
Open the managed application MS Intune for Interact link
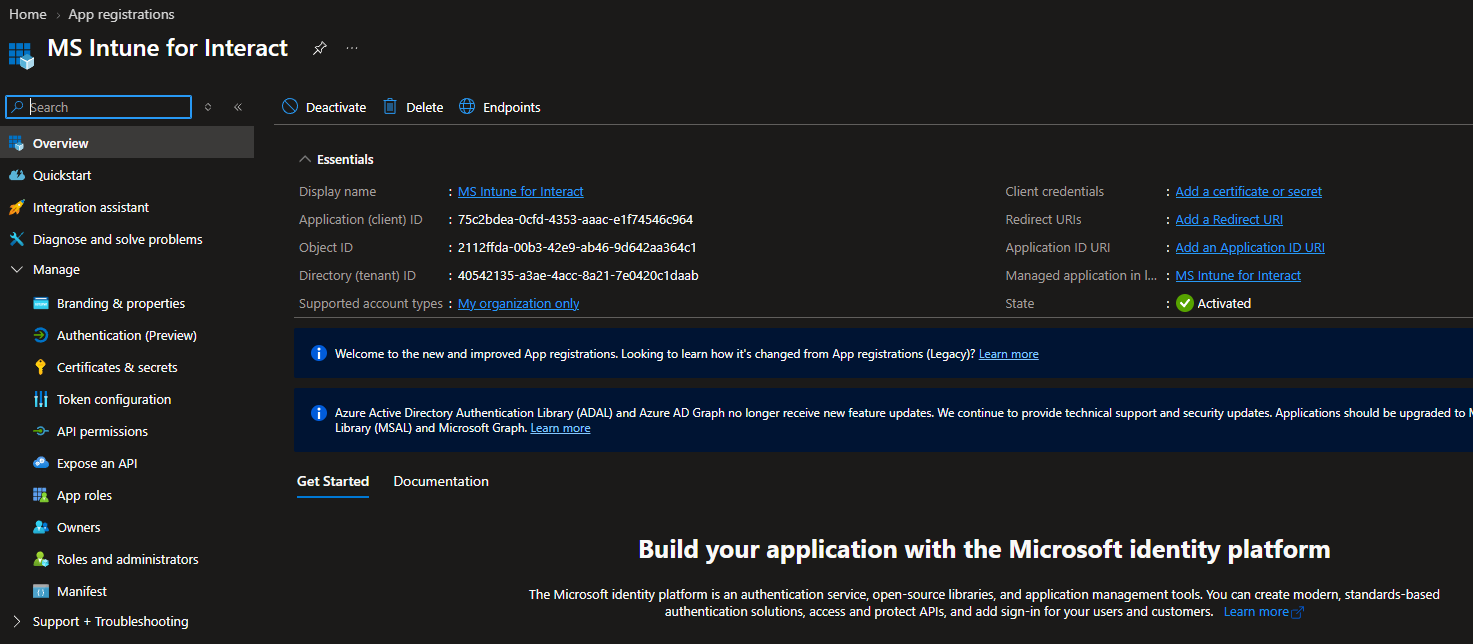coord(1238,275)
